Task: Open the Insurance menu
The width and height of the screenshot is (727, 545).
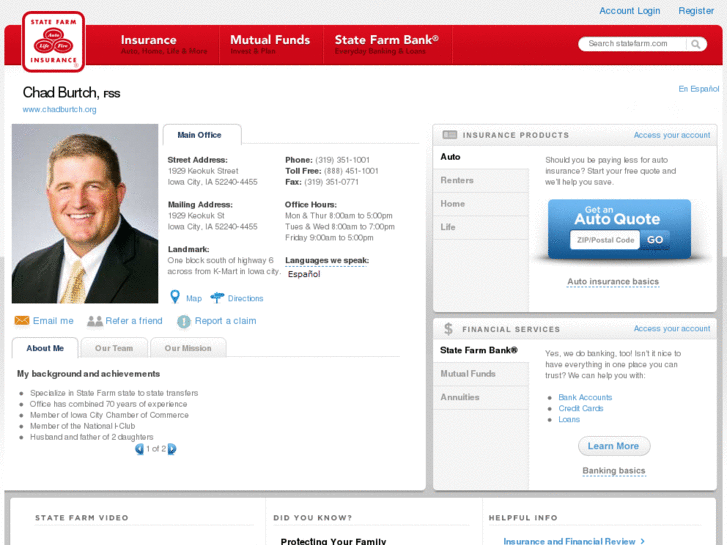Action: [164, 45]
